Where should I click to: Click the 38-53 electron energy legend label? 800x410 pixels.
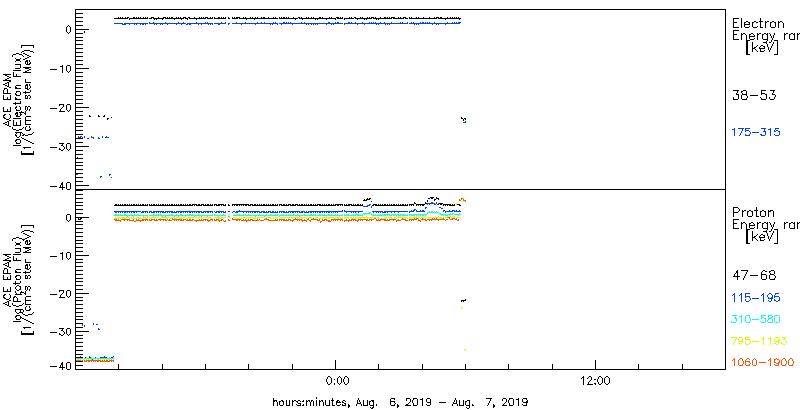pyautogui.click(x=754, y=95)
